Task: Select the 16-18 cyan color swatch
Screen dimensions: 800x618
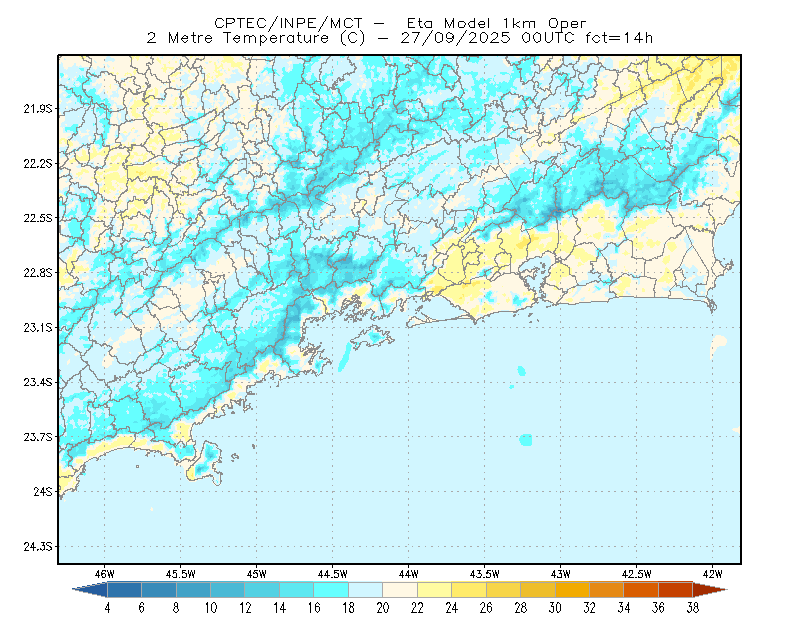Action: 331,589
